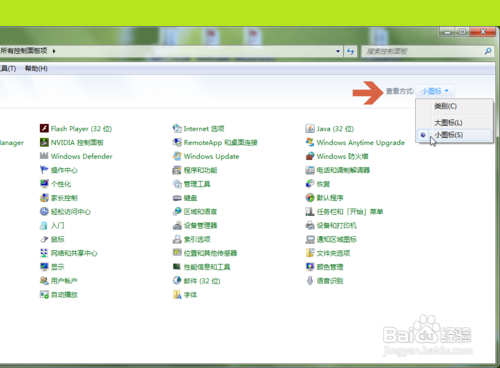Click 所有控制面板项 breadcrumb

coord(23,51)
